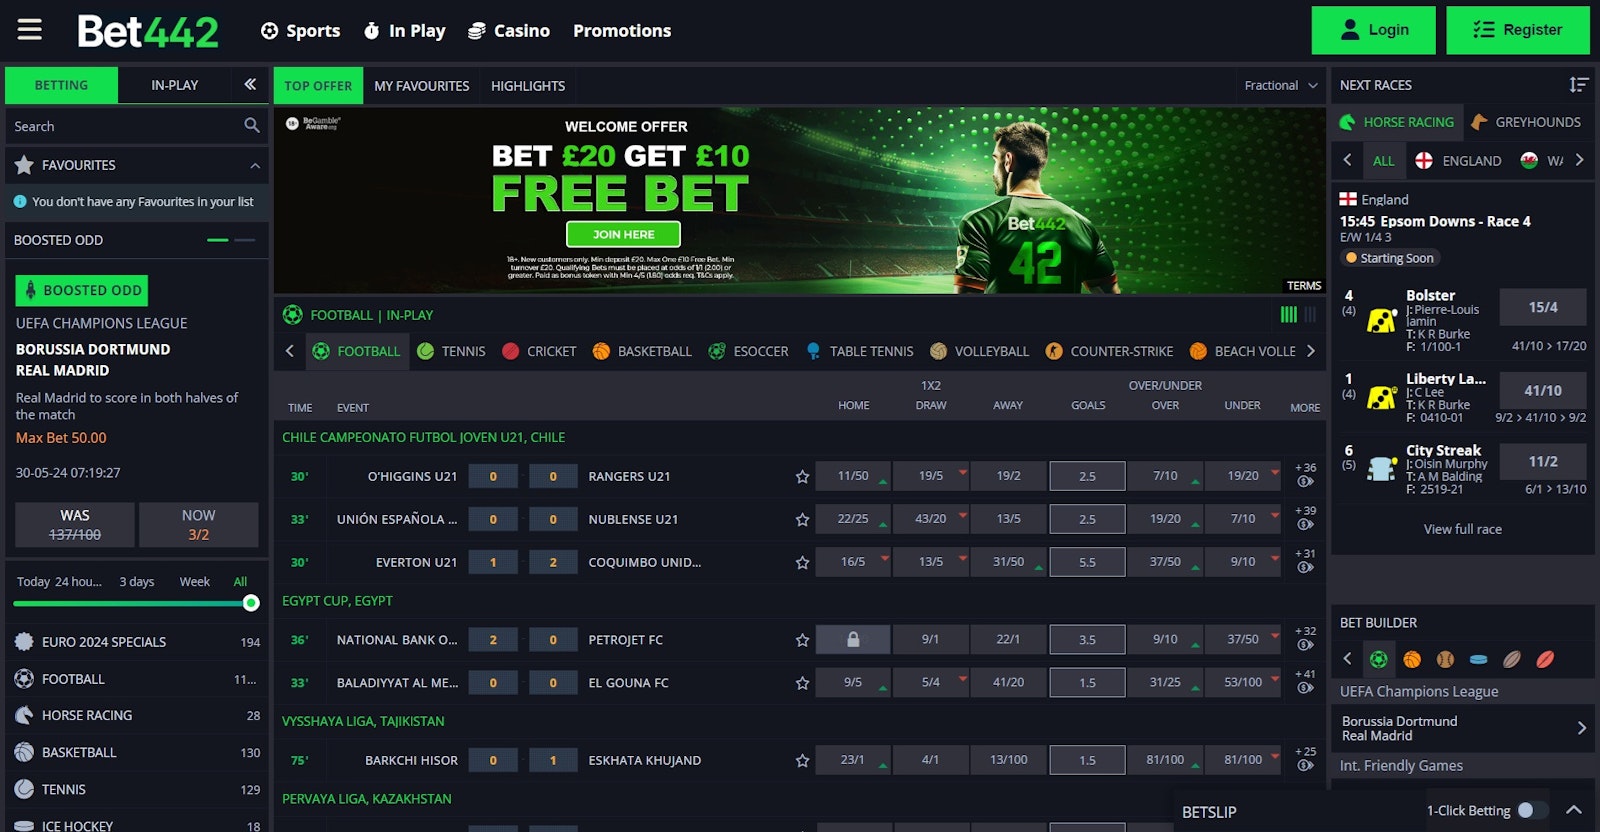Select american football icon in Bet Builder
This screenshot has height=832, width=1600.
[x=1512, y=659]
